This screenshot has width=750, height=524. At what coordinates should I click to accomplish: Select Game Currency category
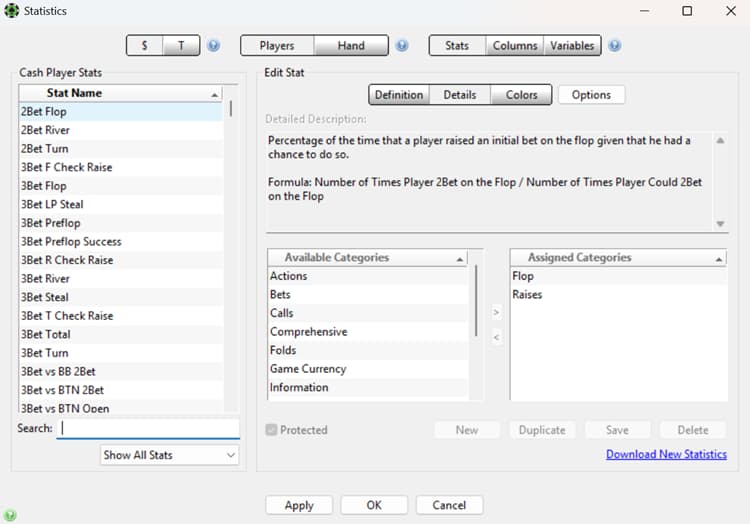[x=367, y=369]
